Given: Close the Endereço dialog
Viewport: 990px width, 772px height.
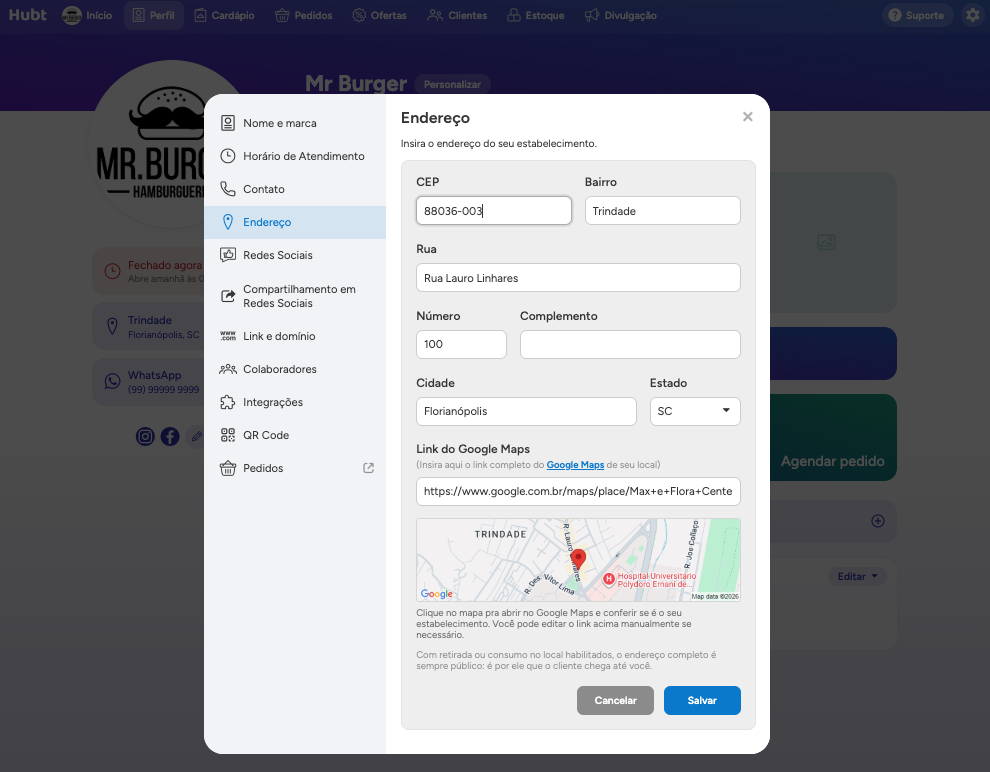Looking at the screenshot, I should (748, 117).
